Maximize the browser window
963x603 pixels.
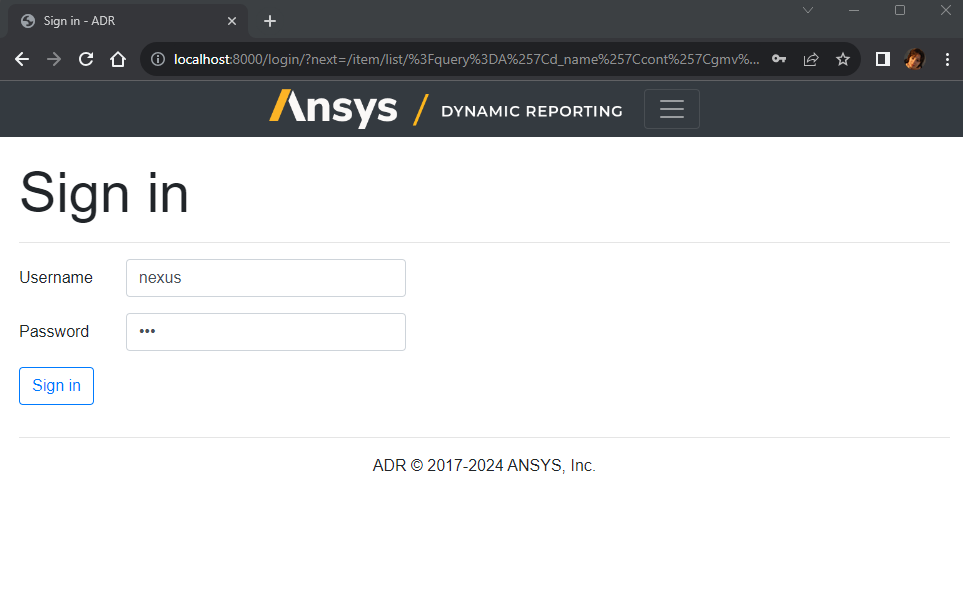pyautogui.click(x=900, y=10)
